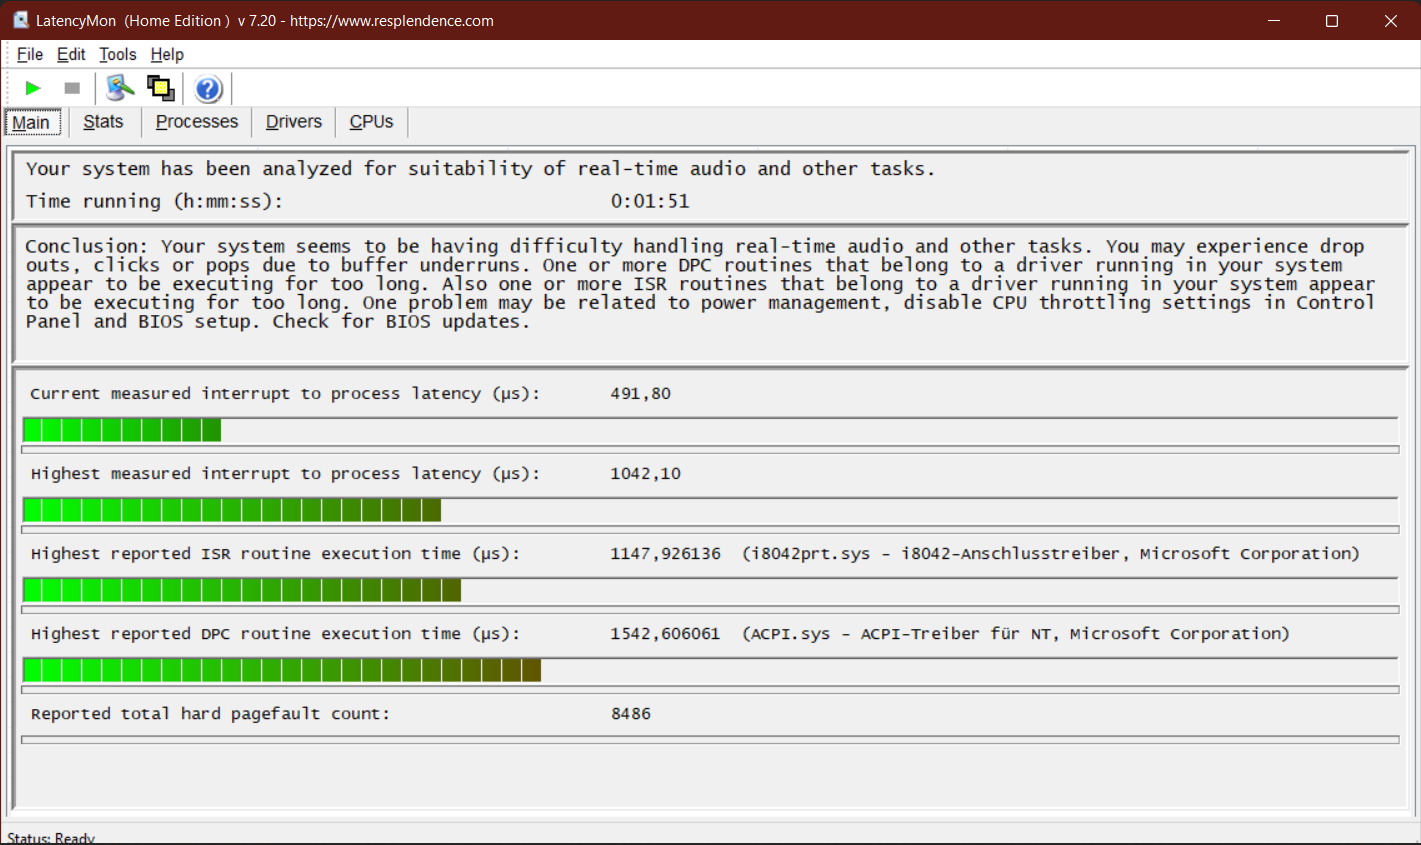Show the CPUs tab
This screenshot has height=845, width=1421.
pyautogui.click(x=371, y=122)
